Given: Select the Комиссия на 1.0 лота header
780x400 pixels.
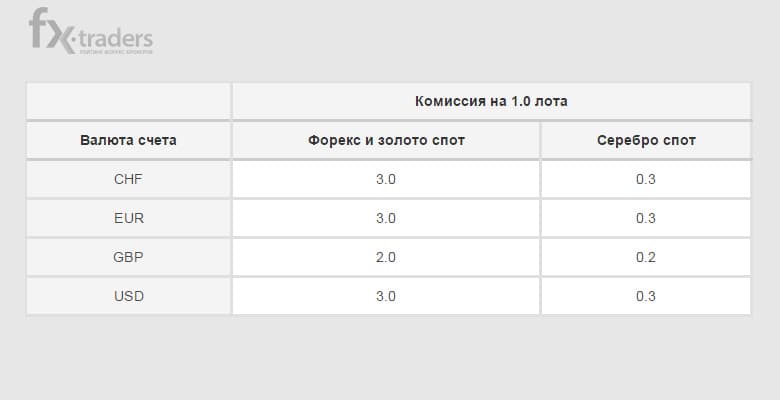Looking at the screenshot, I should pos(491,101).
